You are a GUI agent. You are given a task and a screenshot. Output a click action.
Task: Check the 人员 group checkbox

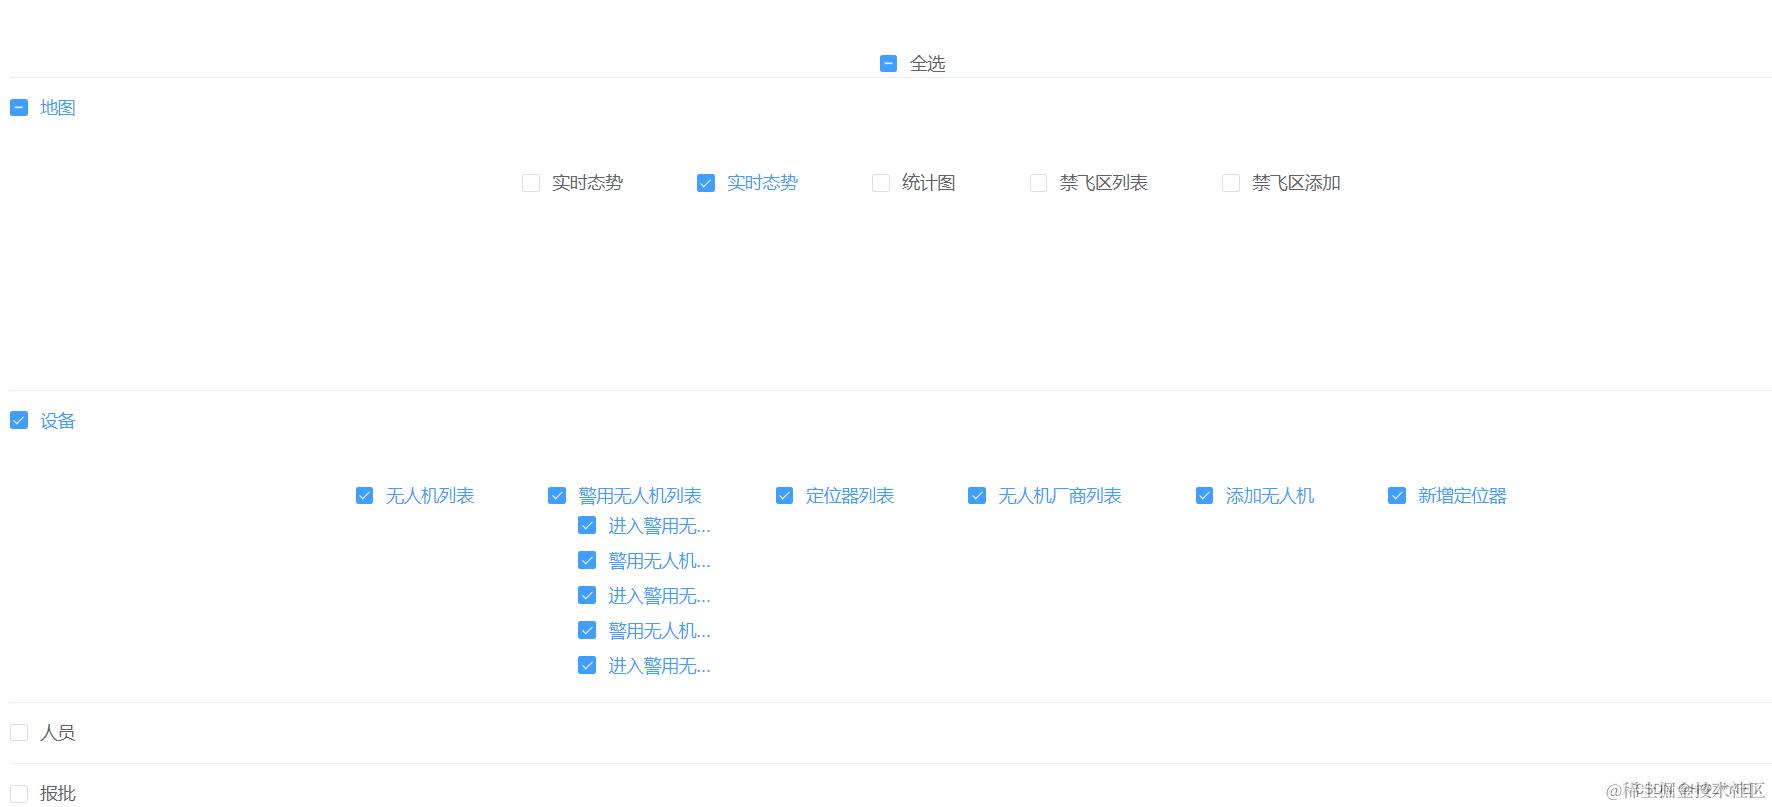point(19,733)
